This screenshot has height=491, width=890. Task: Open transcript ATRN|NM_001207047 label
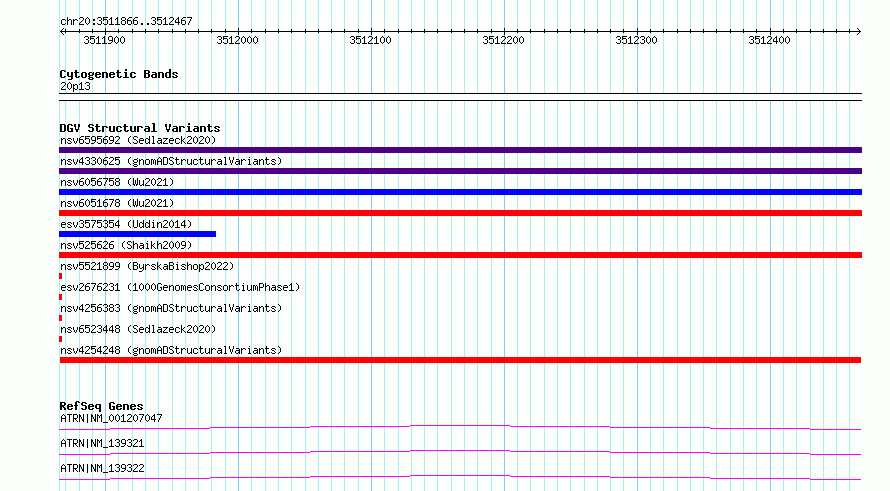[111, 418]
